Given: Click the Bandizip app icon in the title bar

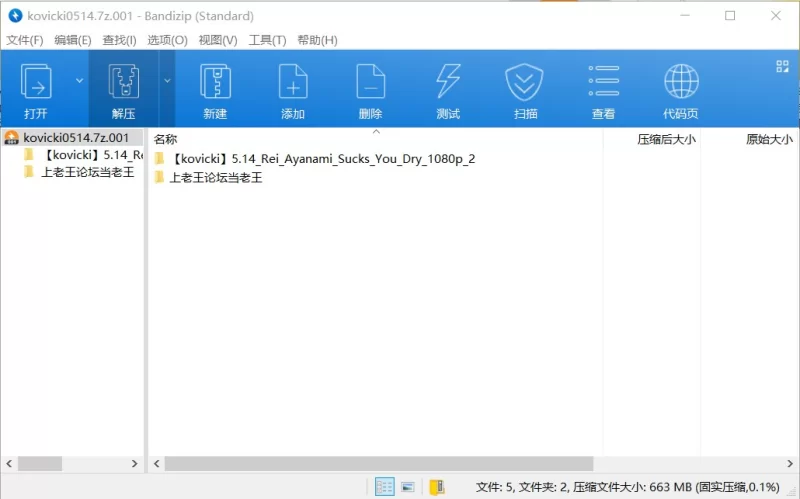Looking at the screenshot, I should (15, 16).
